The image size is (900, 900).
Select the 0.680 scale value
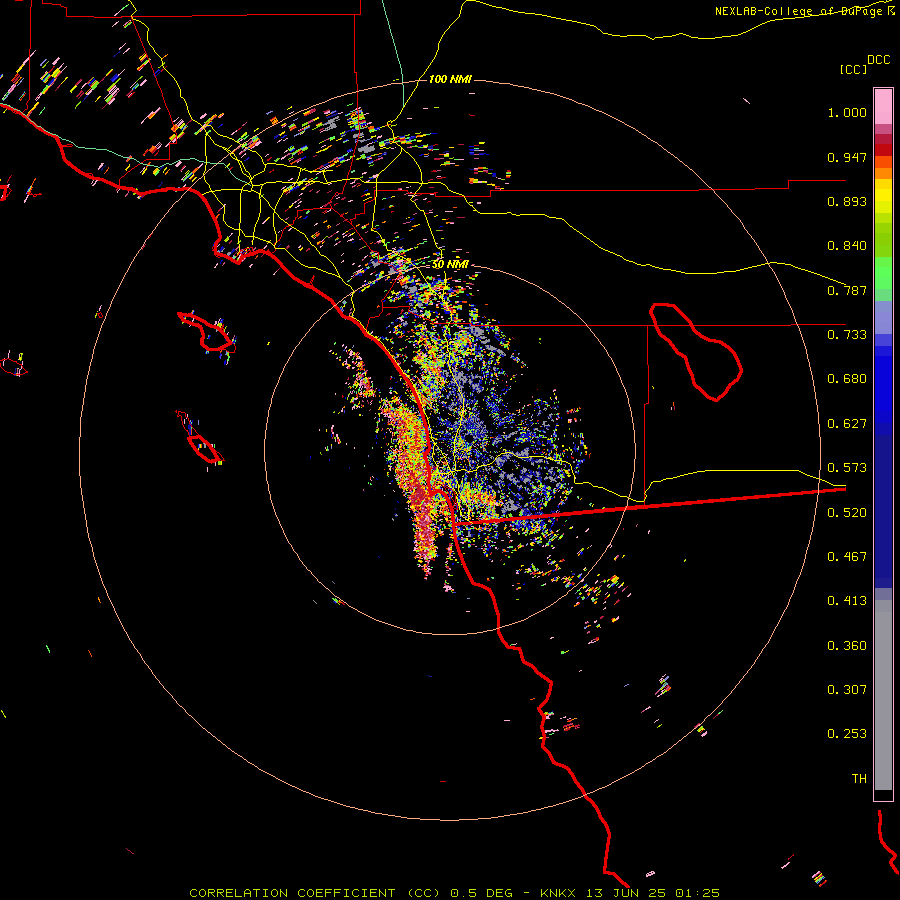click(847, 379)
